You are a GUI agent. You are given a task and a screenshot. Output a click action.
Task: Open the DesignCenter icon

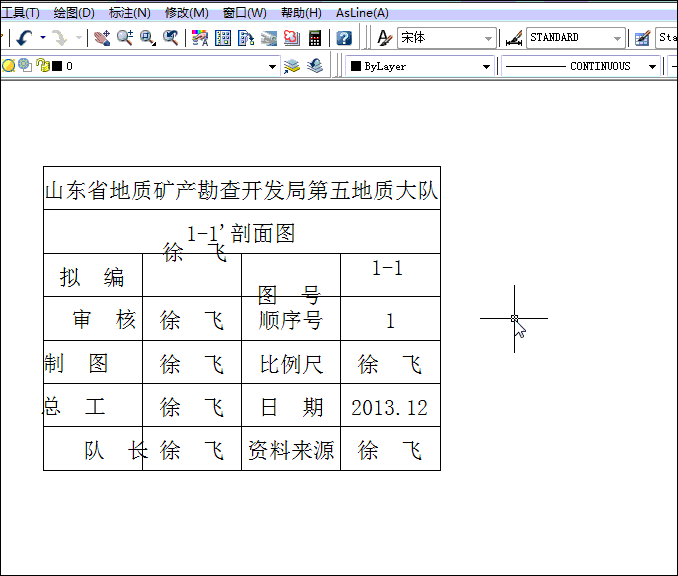[x=223, y=38]
